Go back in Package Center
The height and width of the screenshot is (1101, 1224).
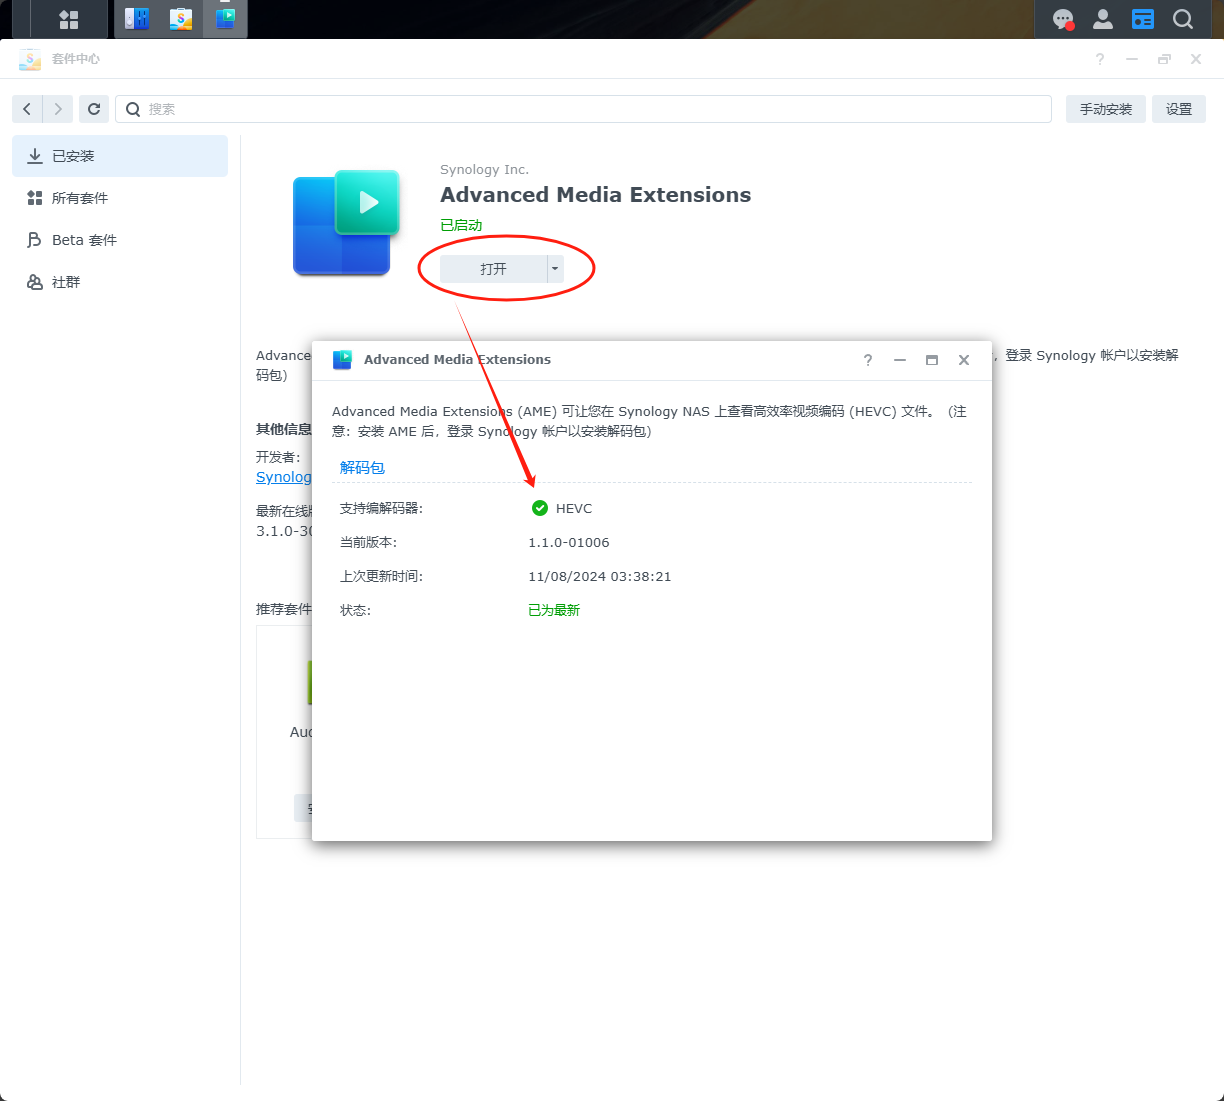click(27, 109)
